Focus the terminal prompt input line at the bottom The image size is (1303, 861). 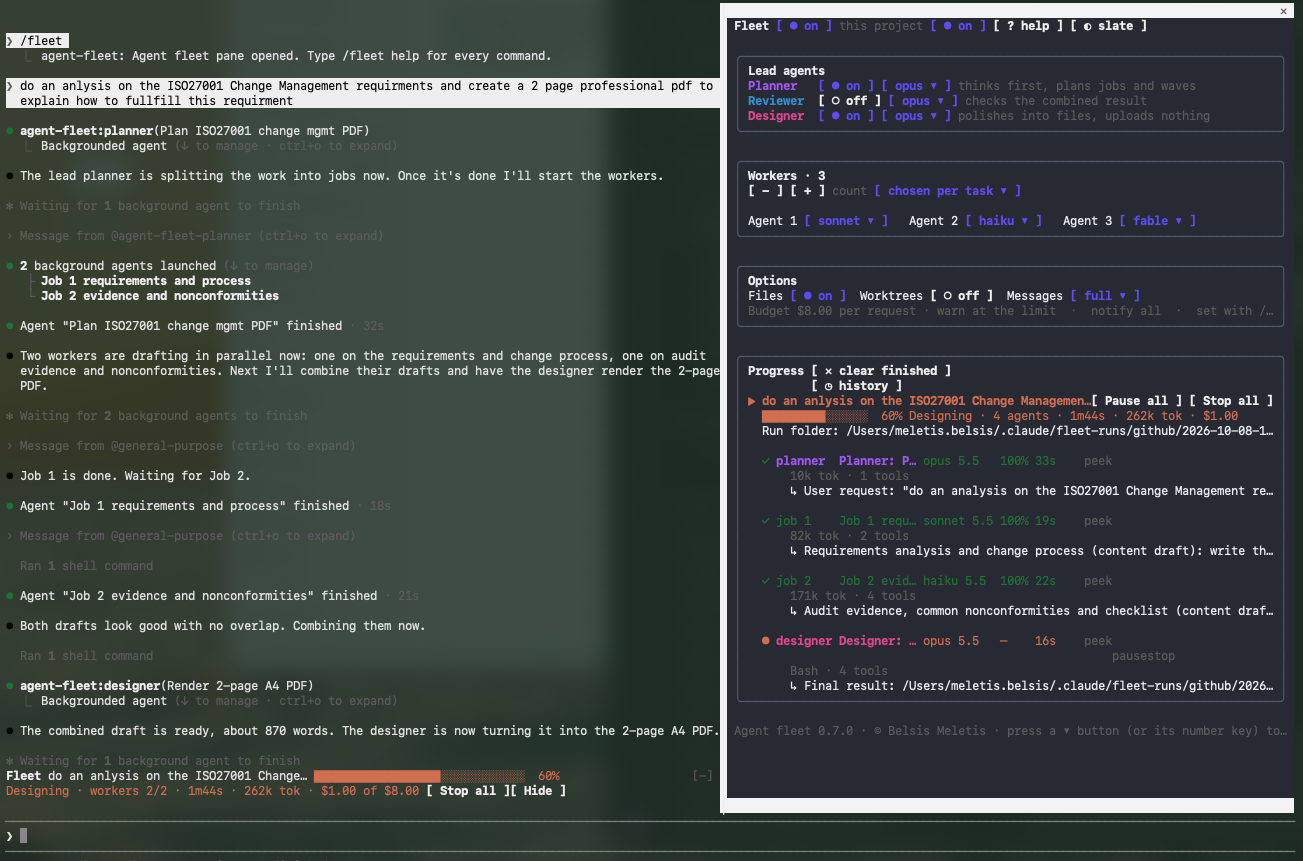tap(651, 836)
